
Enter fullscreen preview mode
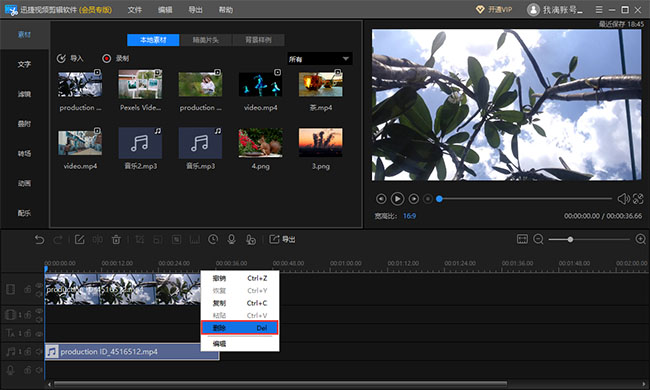point(638,199)
